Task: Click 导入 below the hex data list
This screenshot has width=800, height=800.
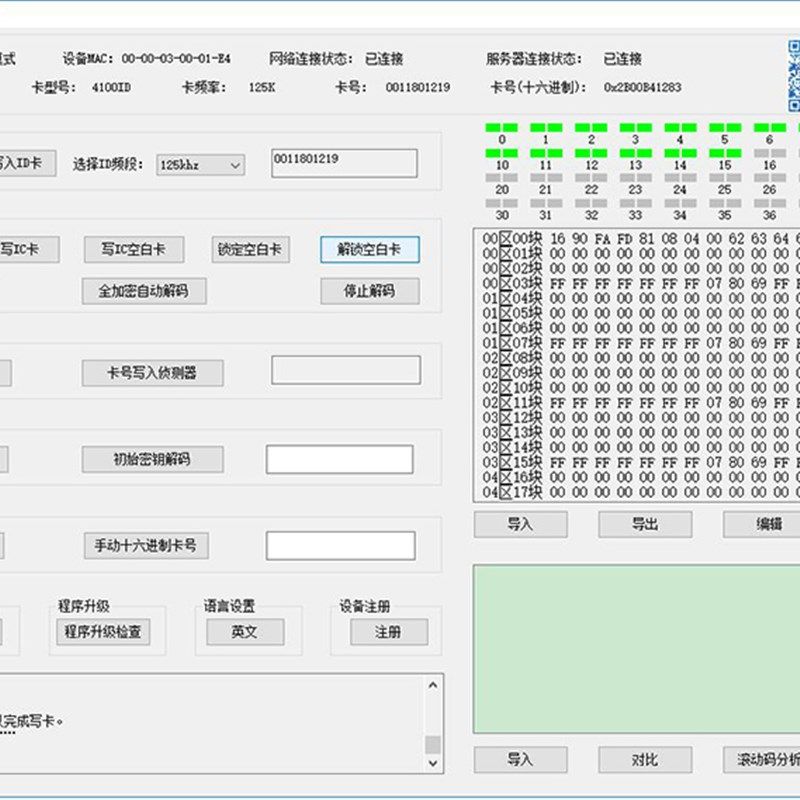Action: (x=520, y=524)
